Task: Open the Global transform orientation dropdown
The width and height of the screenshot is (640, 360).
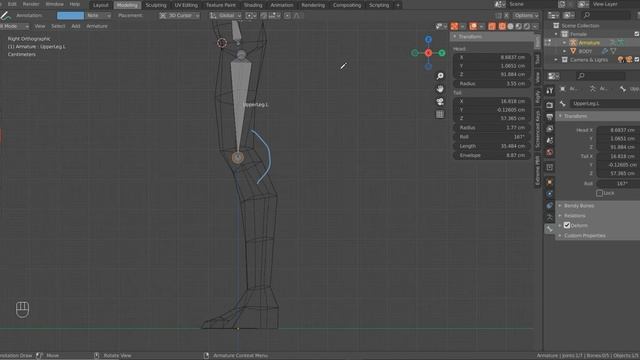Action: tap(226, 16)
